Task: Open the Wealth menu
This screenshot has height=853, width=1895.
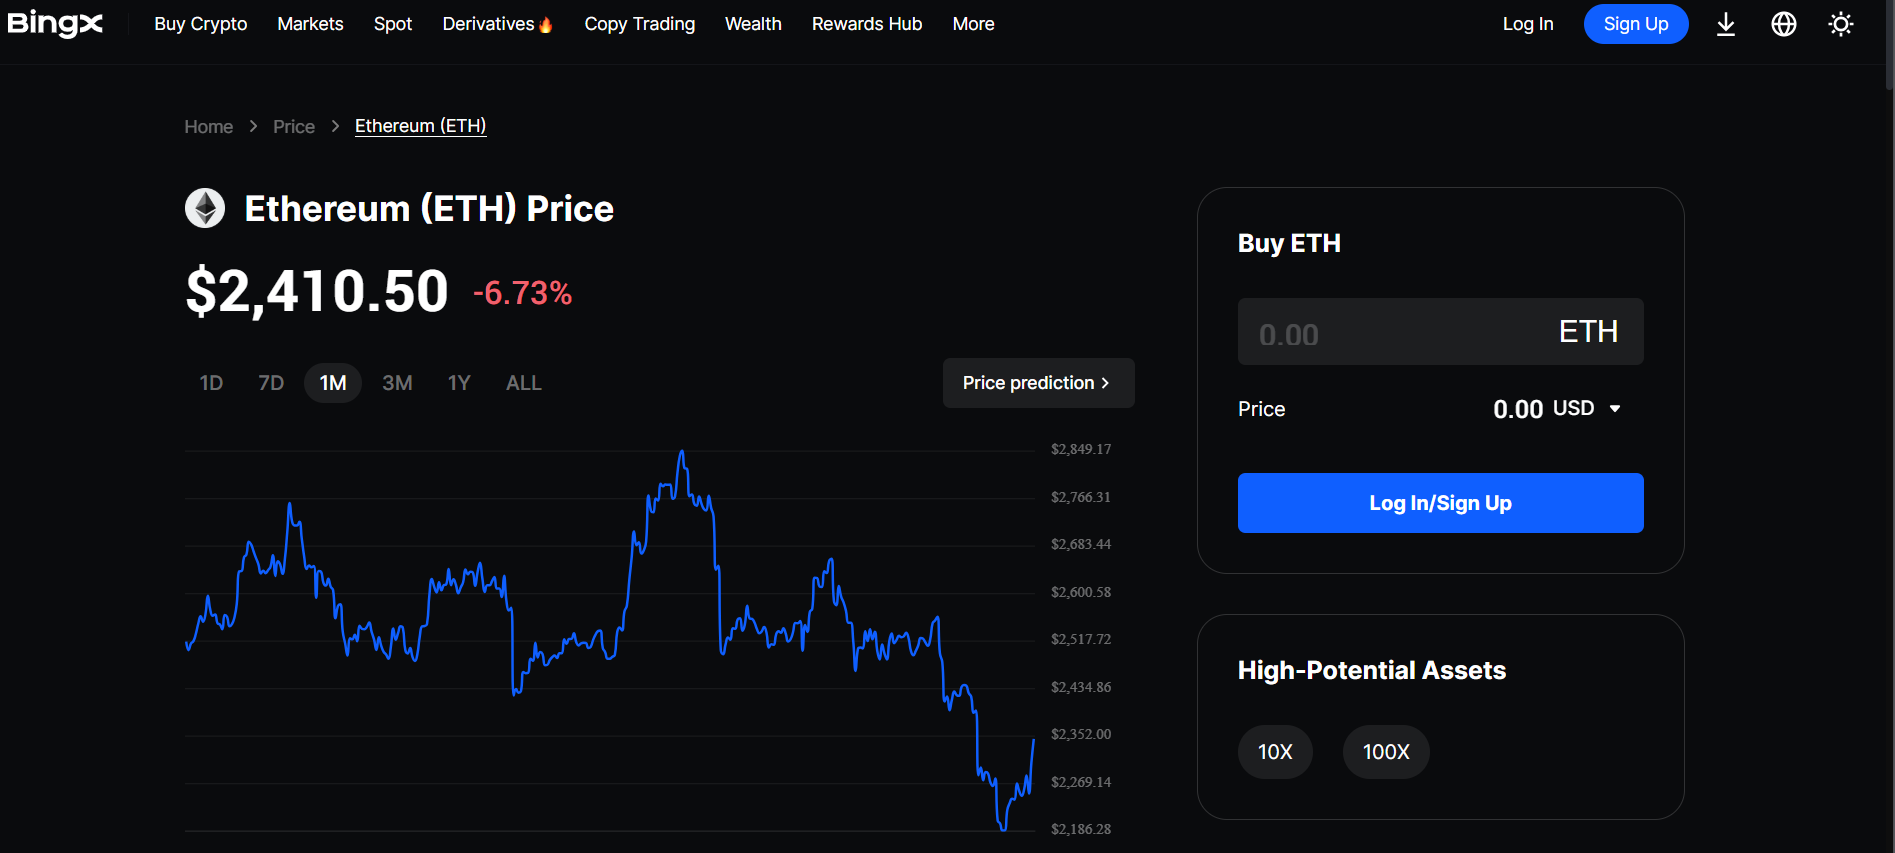Action: (753, 24)
